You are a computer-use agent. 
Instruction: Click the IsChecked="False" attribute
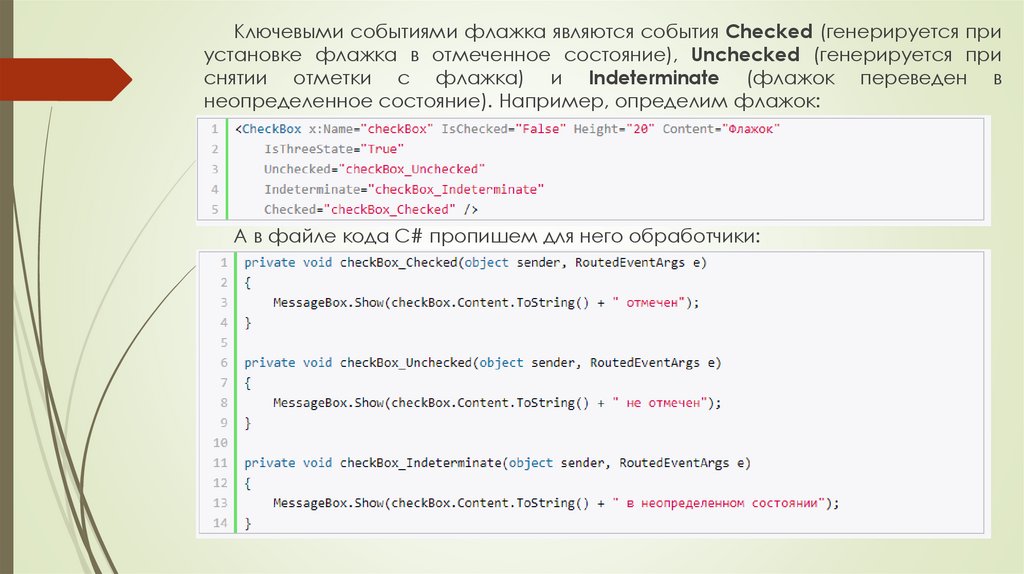(x=504, y=129)
